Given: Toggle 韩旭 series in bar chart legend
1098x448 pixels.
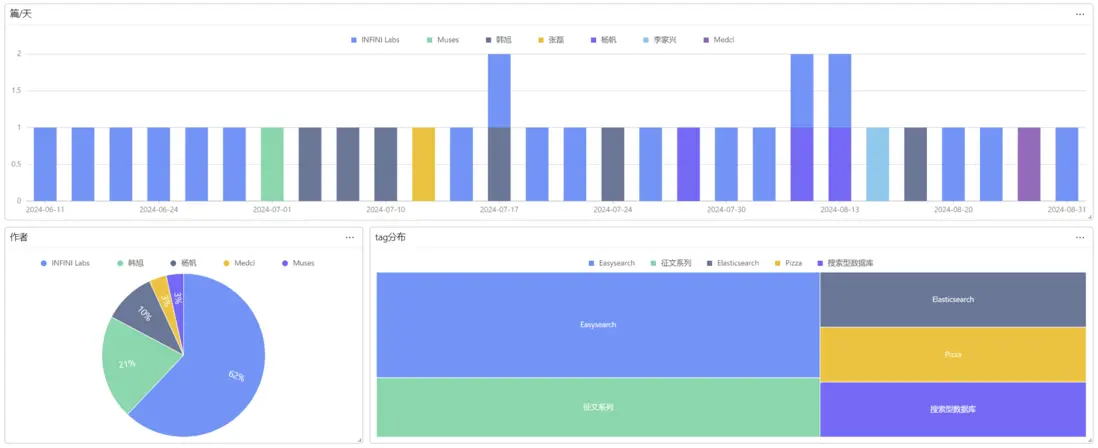Looking at the screenshot, I should tap(498, 40).
